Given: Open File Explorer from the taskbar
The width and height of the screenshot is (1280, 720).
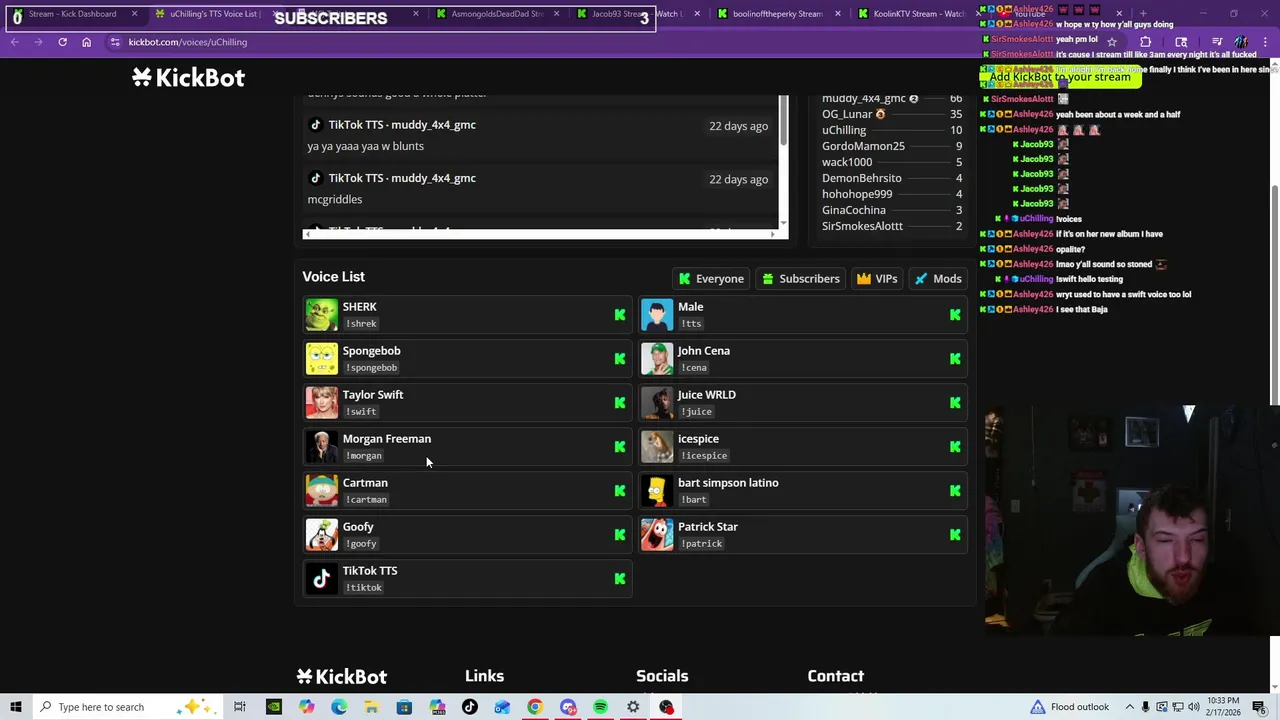Looking at the screenshot, I should tap(371, 707).
